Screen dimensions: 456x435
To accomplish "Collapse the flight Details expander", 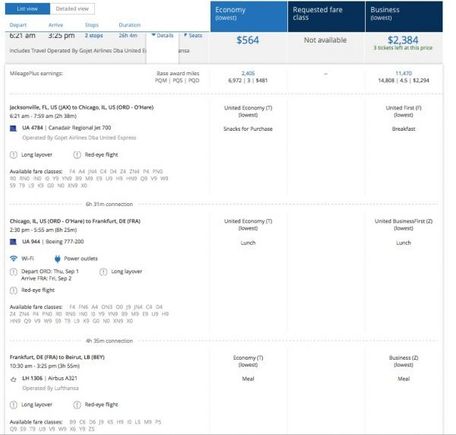I will (x=163, y=35).
